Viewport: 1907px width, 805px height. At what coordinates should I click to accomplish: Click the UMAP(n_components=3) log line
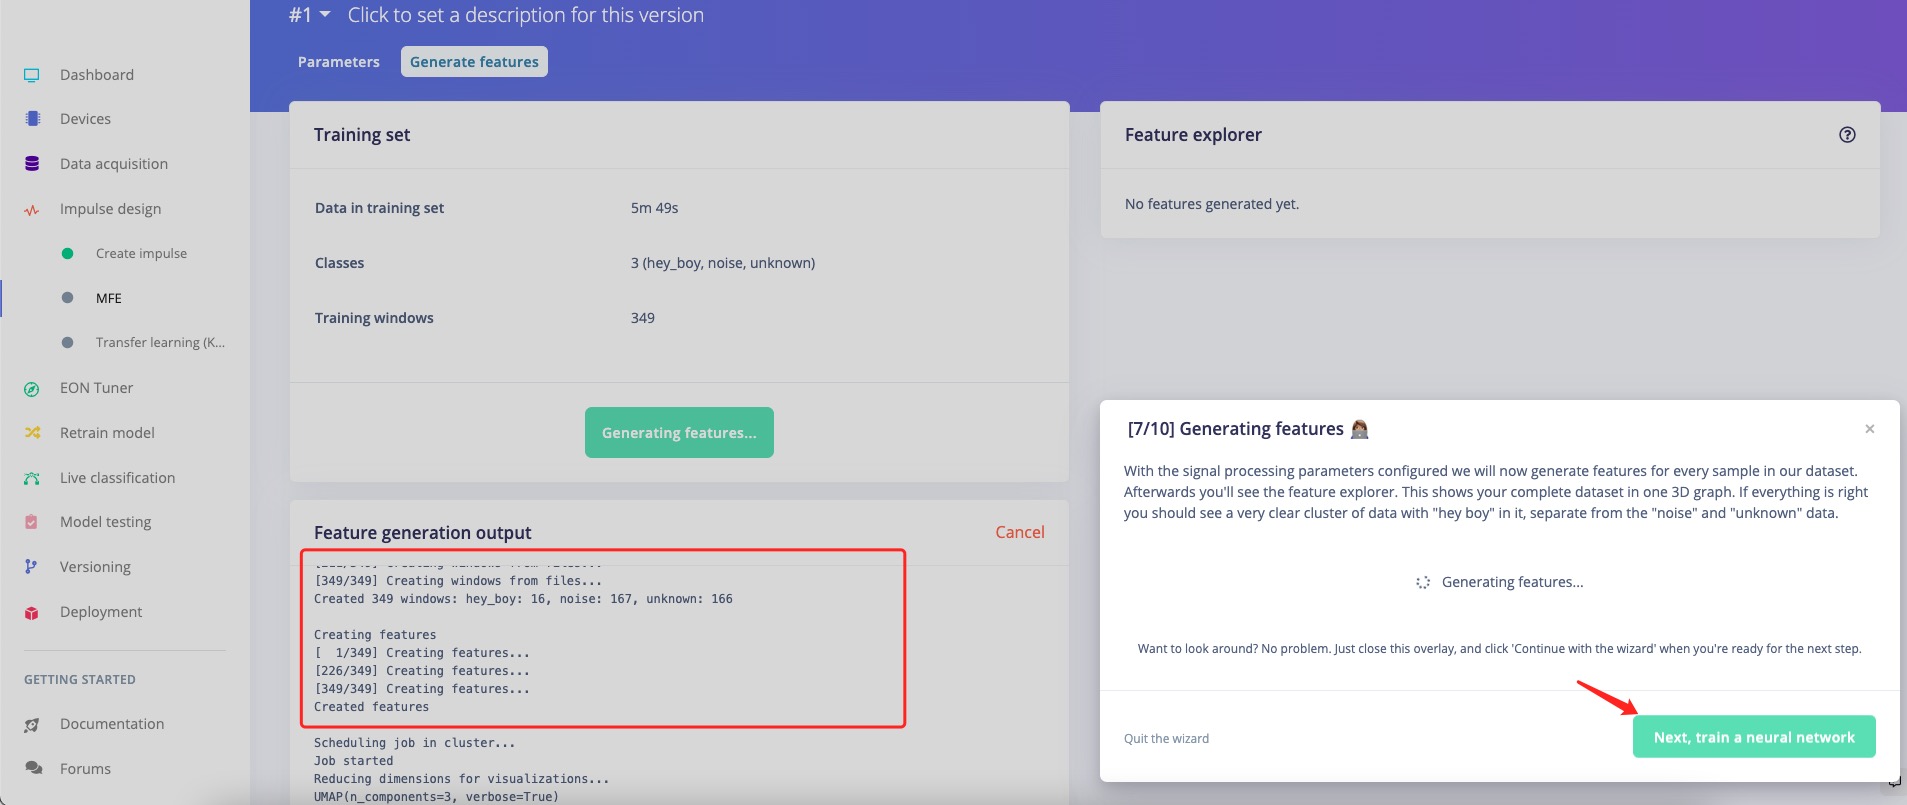click(x=436, y=797)
